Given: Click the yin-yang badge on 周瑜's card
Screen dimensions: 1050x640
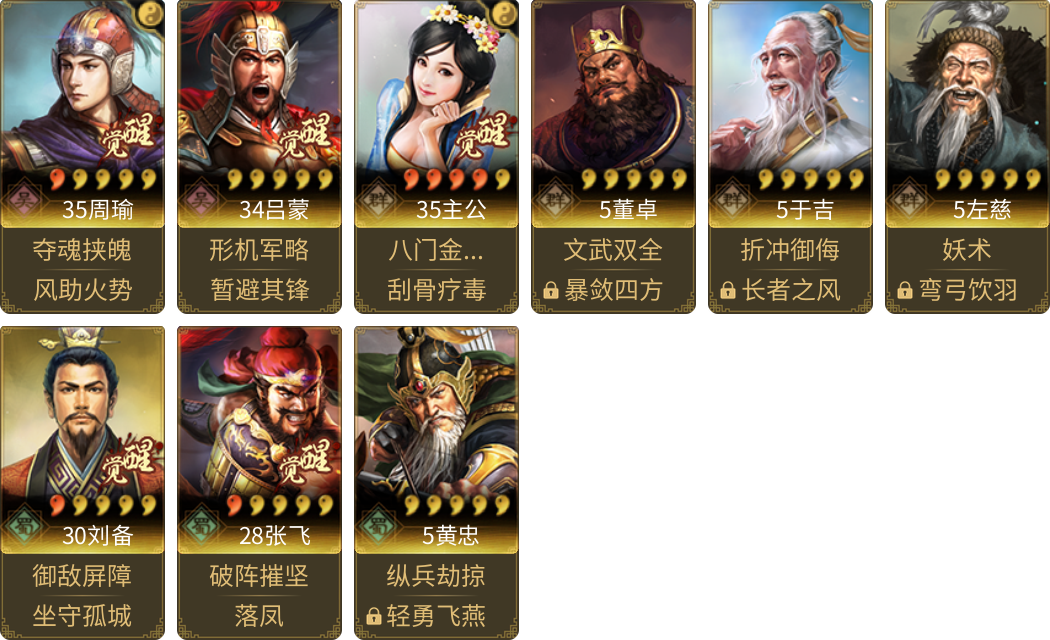Looking at the screenshot, I should 151,11.
